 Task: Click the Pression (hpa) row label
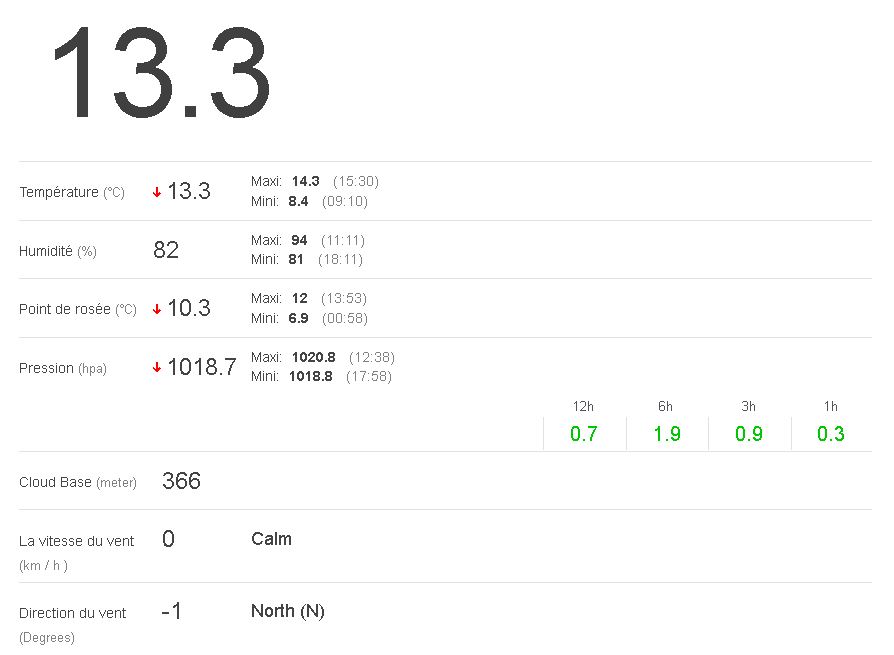(63, 368)
